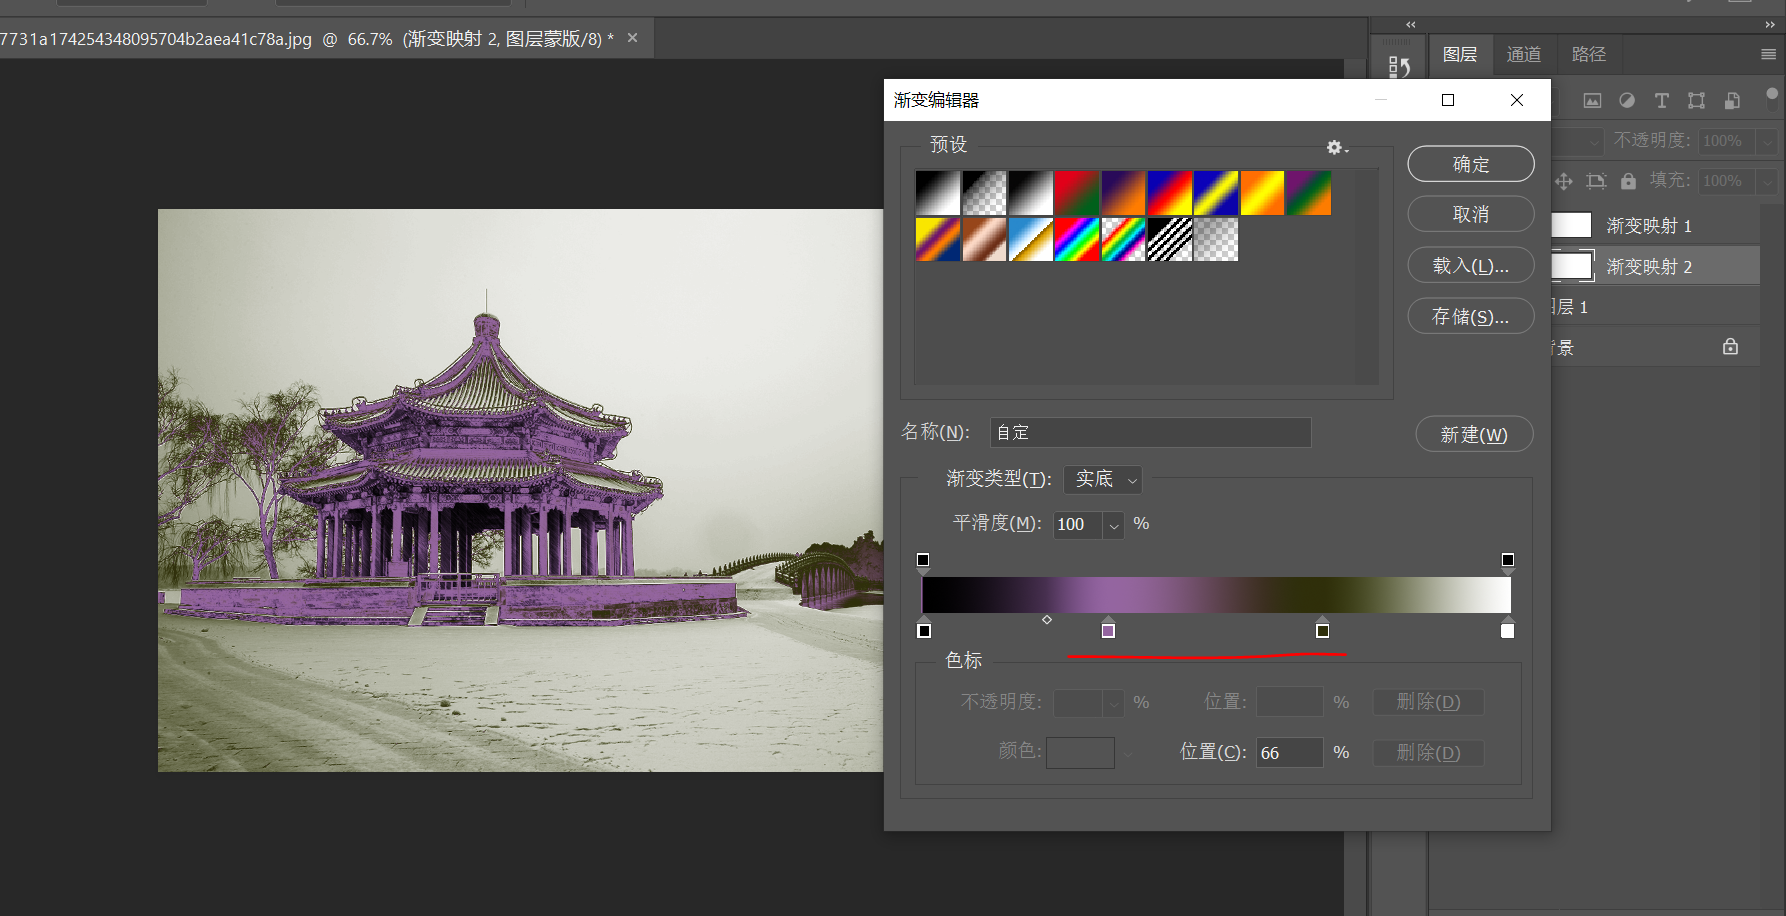
Task: Click the history panel icon
Action: point(1399,67)
